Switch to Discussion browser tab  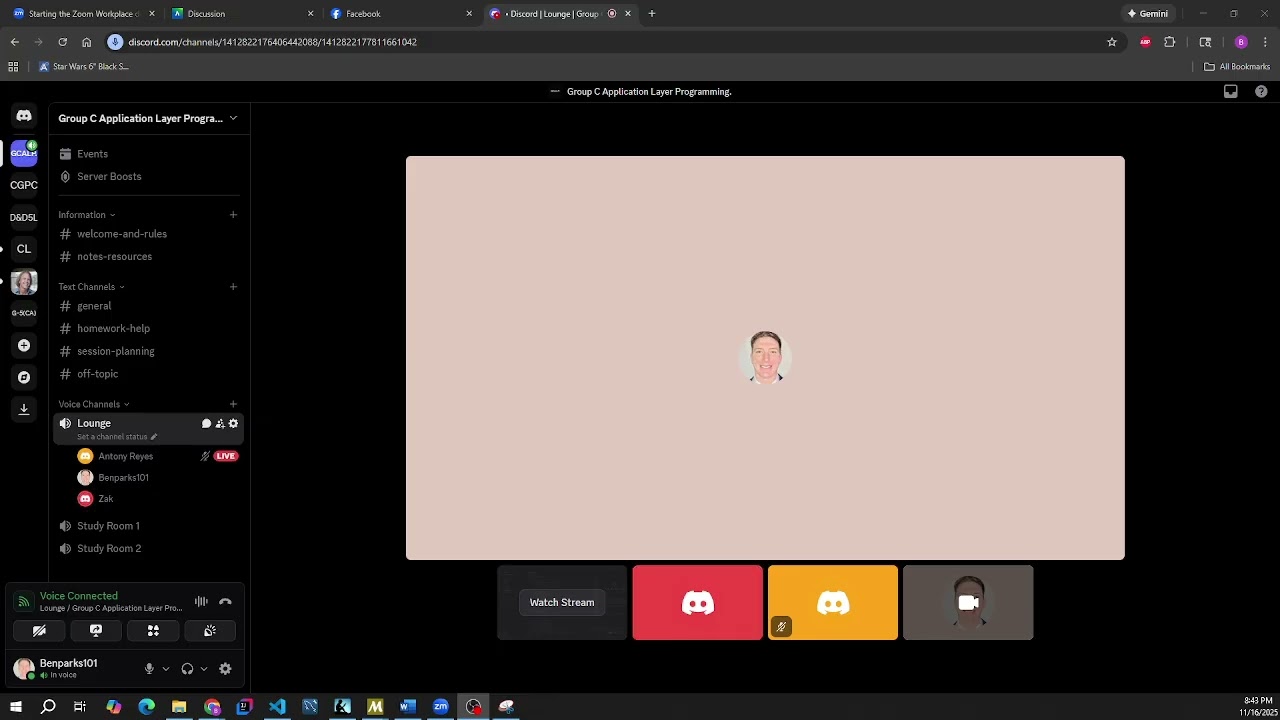242,14
